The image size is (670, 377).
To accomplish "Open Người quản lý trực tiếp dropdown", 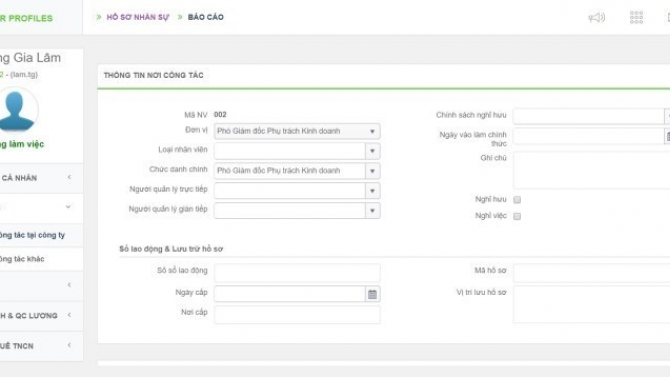I will (297, 191).
